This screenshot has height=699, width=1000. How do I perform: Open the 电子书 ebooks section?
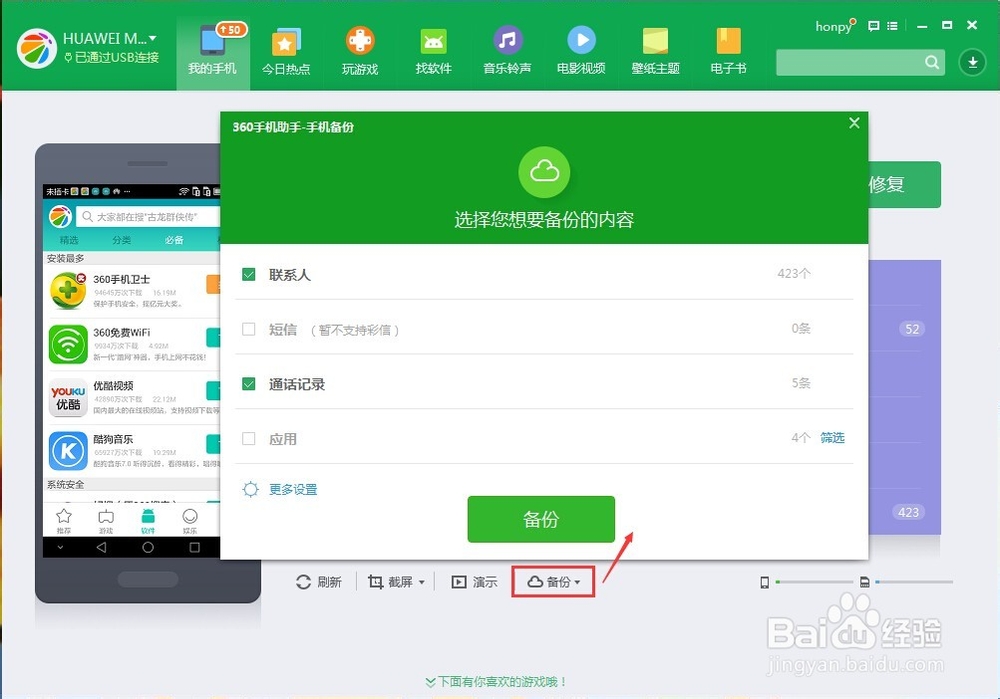pos(727,45)
